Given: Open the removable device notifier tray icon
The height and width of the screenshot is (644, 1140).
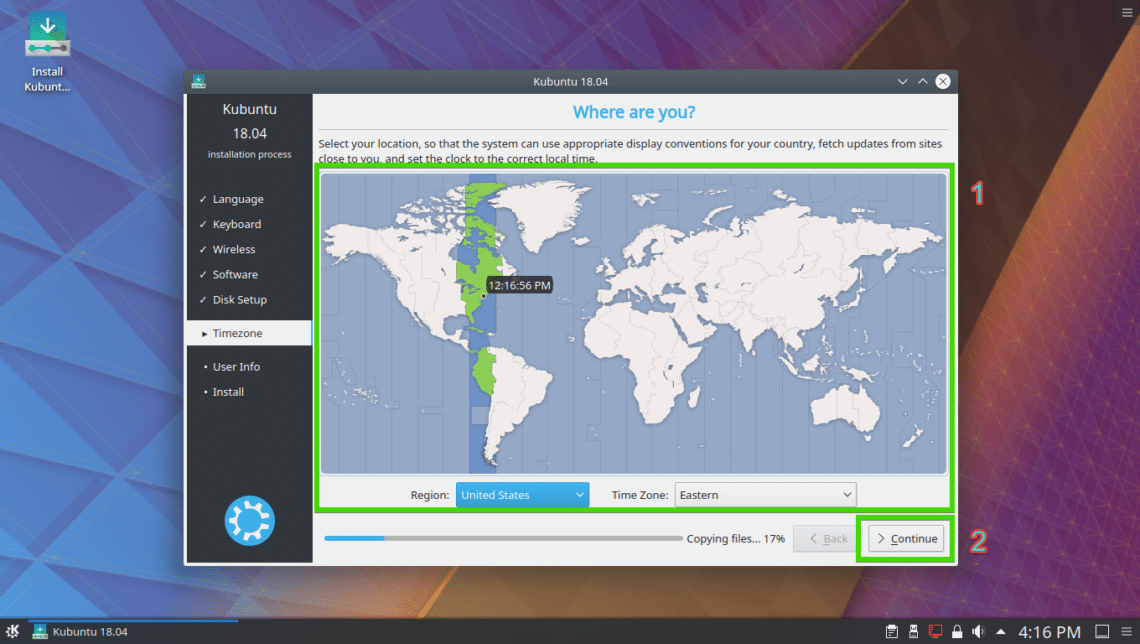Looking at the screenshot, I should 913,632.
